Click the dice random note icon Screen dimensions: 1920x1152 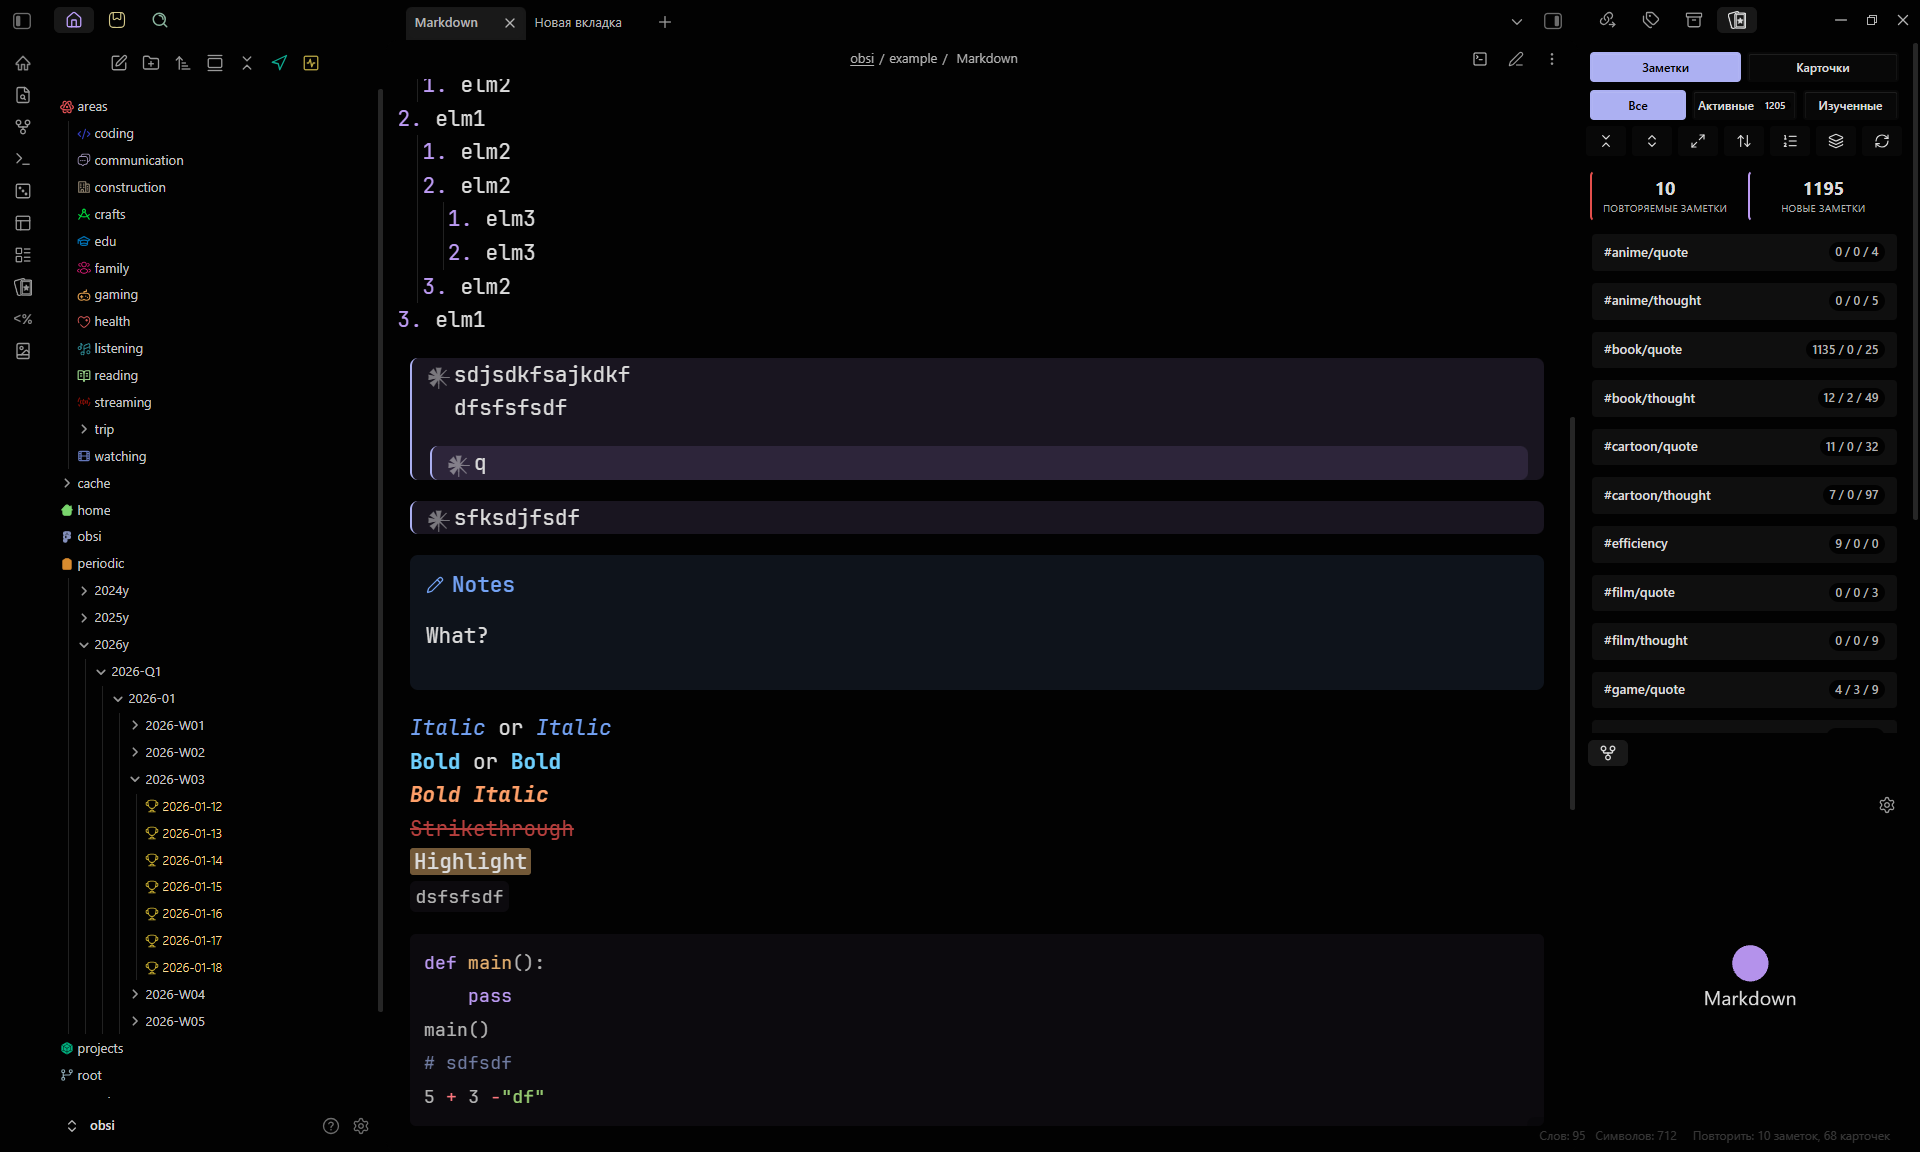[x=23, y=191]
